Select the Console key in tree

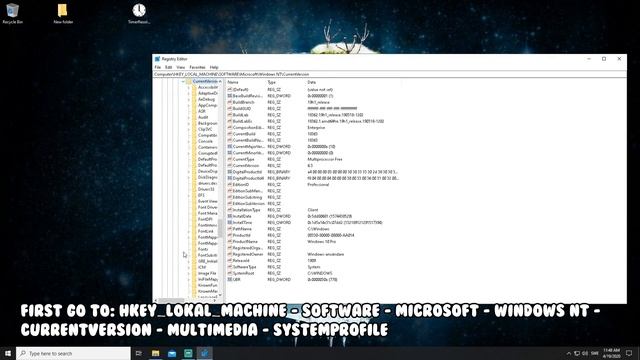(205, 141)
